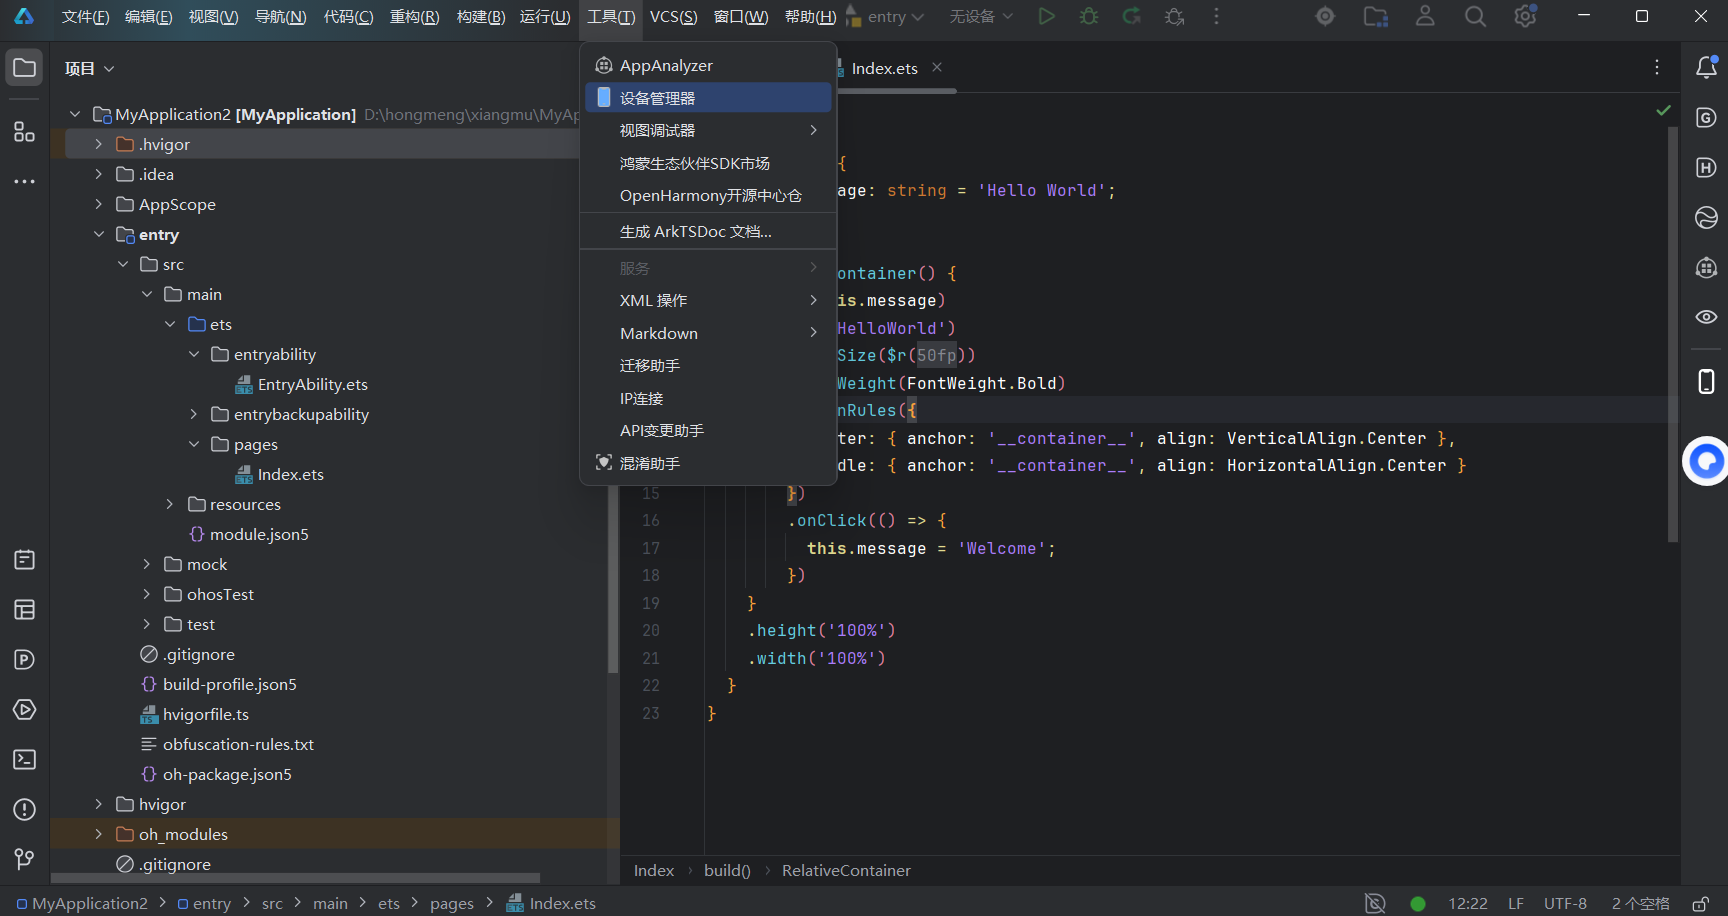
Task: Collapse the entry module folder
Action: pyautogui.click(x=98, y=234)
